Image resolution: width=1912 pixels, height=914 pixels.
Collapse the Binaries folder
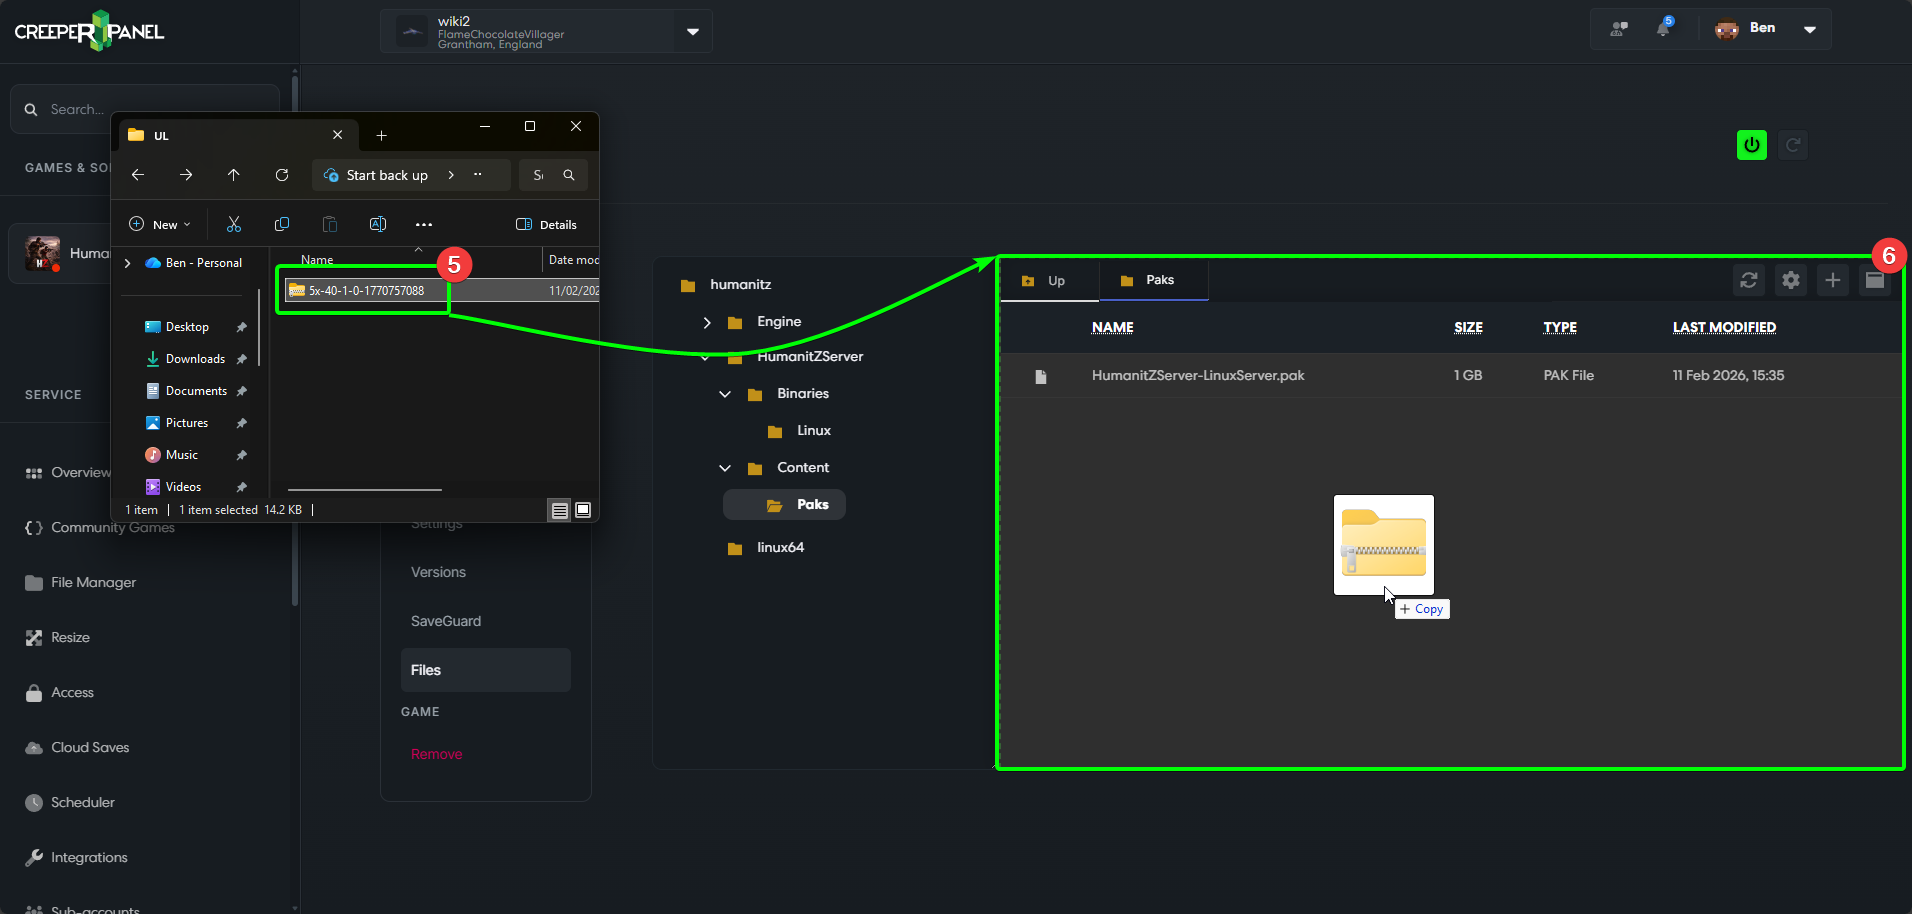point(725,394)
